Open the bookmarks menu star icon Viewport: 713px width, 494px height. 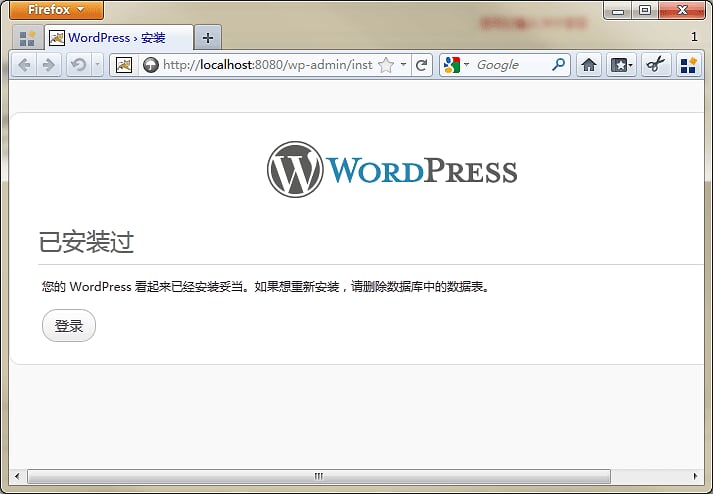pos(621,65)
